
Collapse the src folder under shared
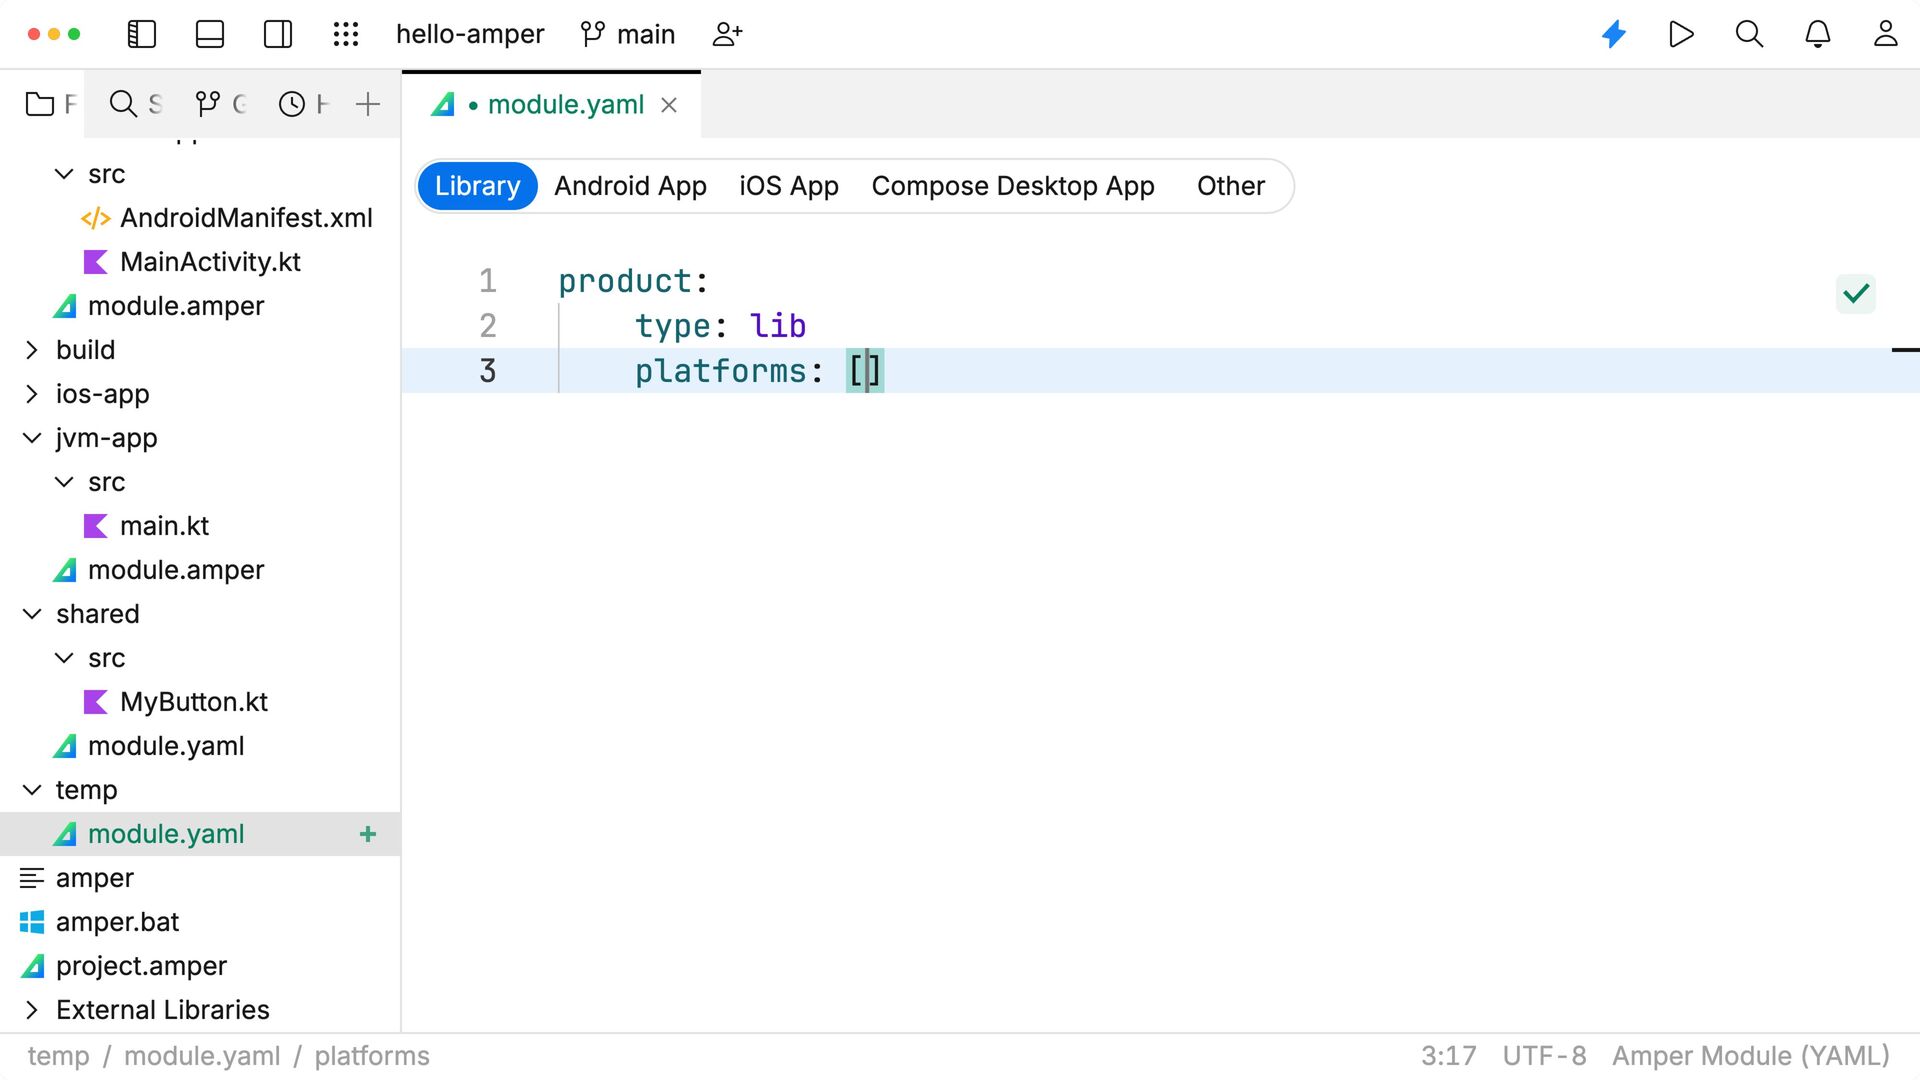point(64,658)
